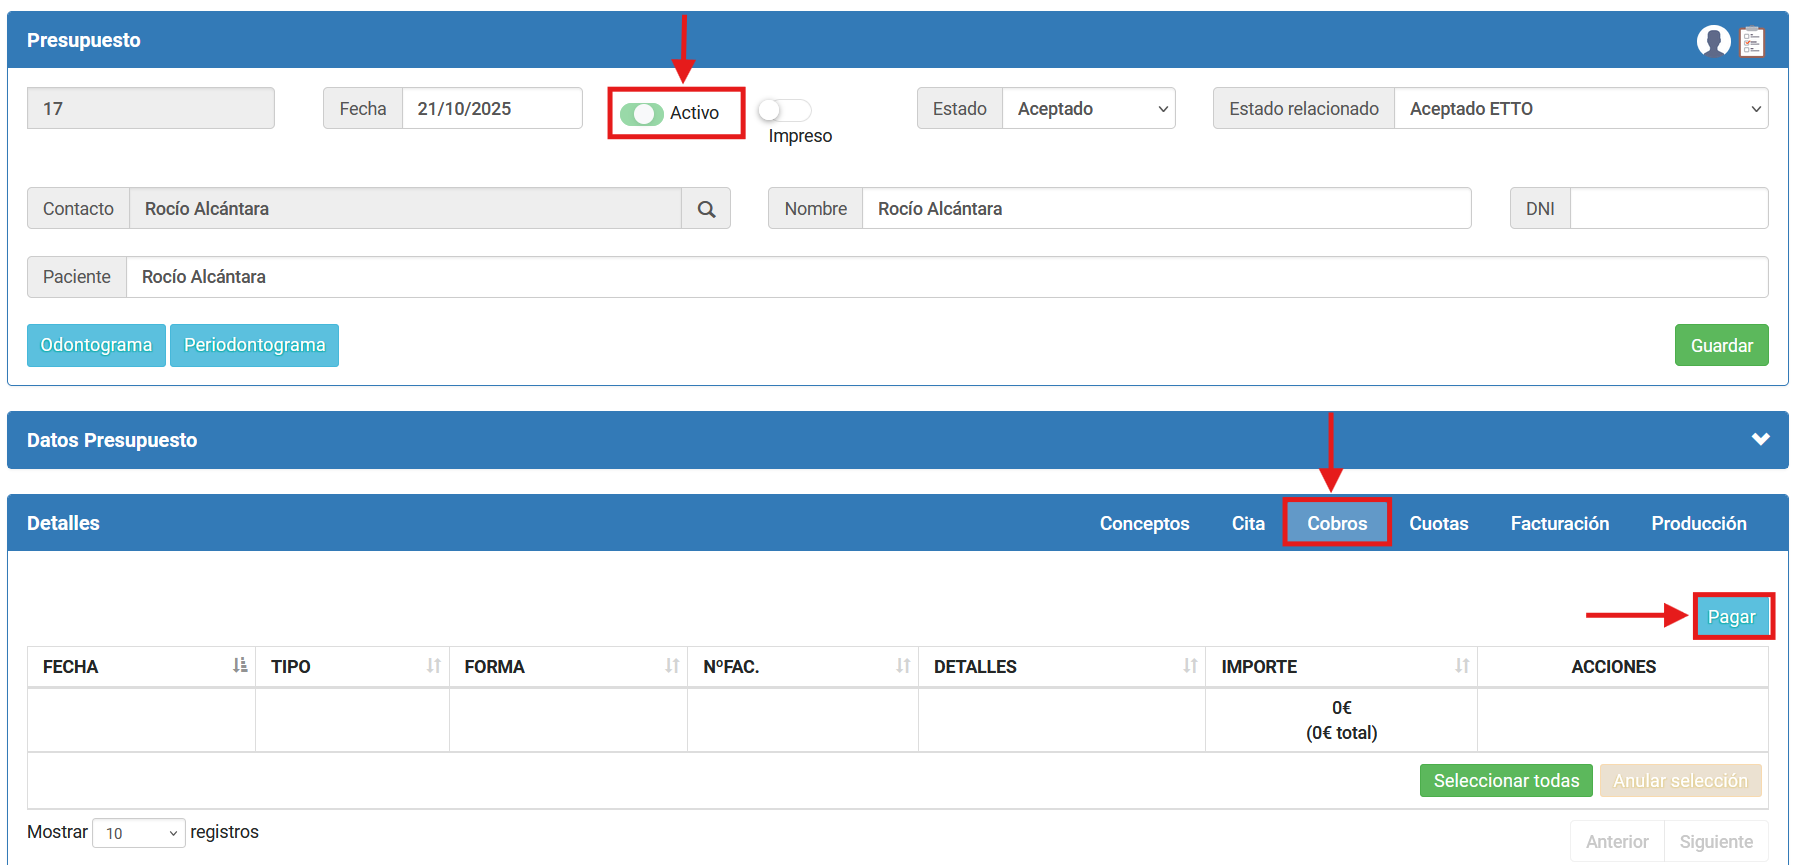This screenshot has width=1800, height=865.
Task: Change the Mostrar registros count dropdown
Action: click(x=139, y=833)
